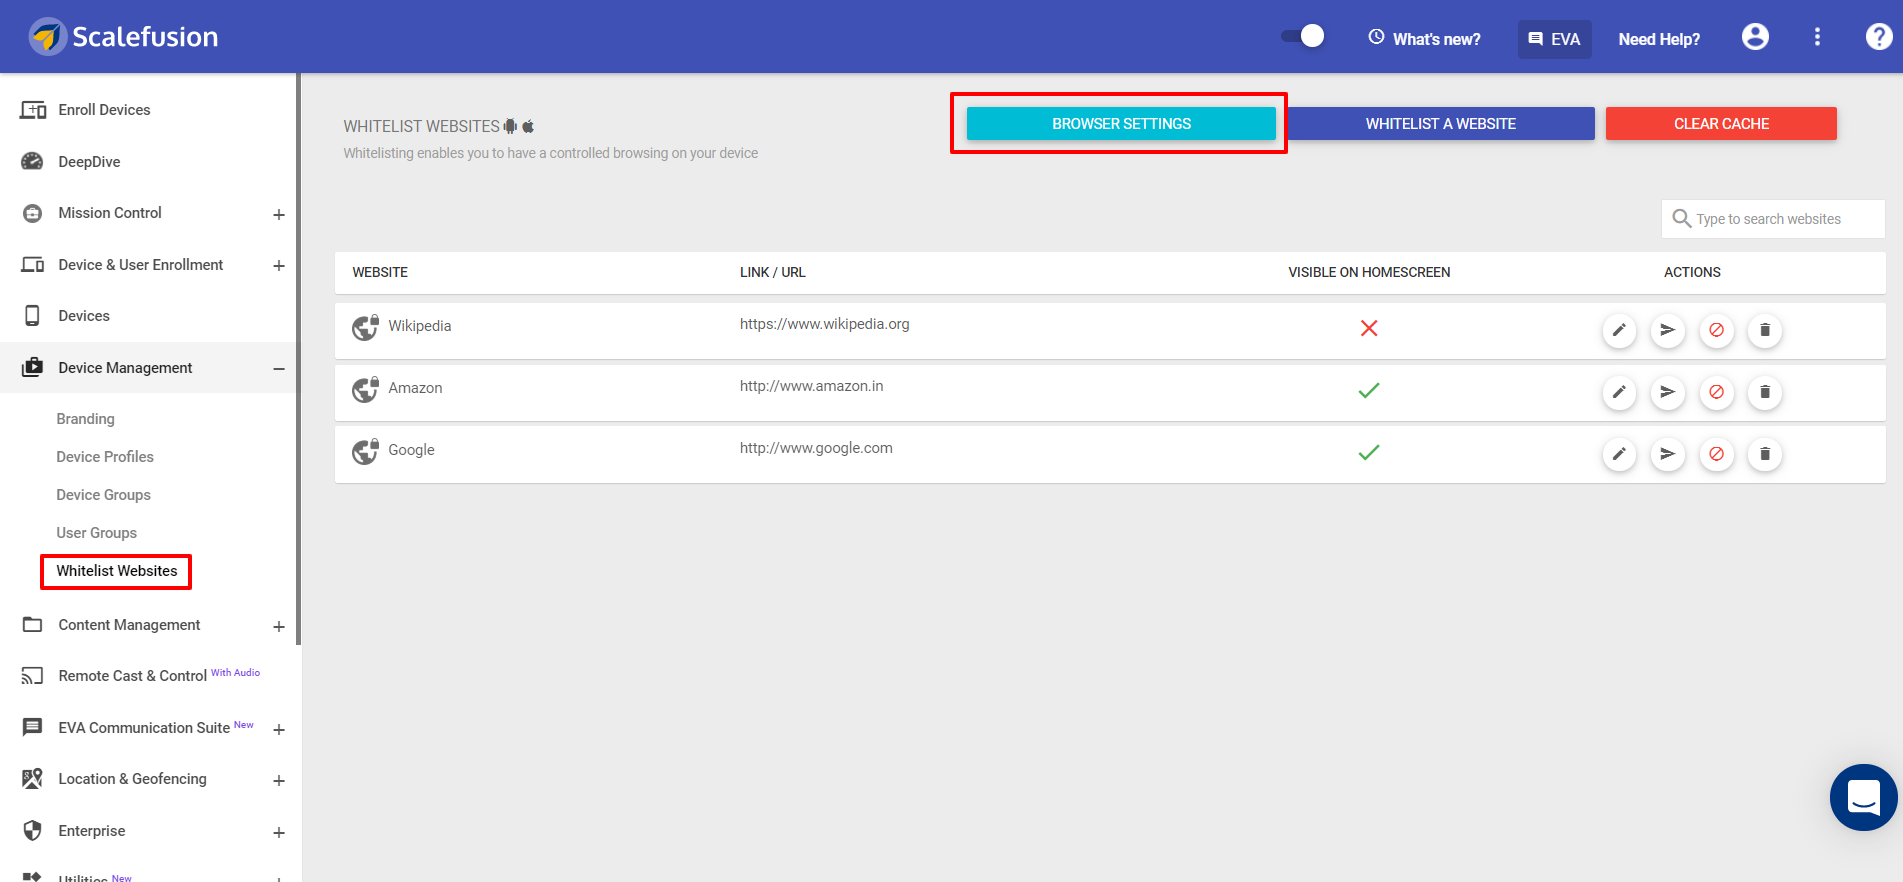Open Device Groups submenu item
Image resolution: width=1903 pixels, height=882 pixels.
point(103,495)
